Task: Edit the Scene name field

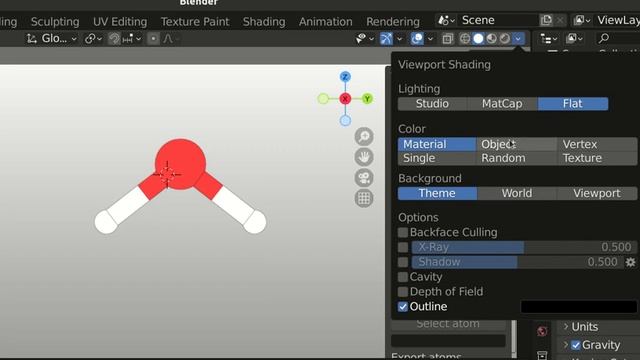Action: (498, 20)
